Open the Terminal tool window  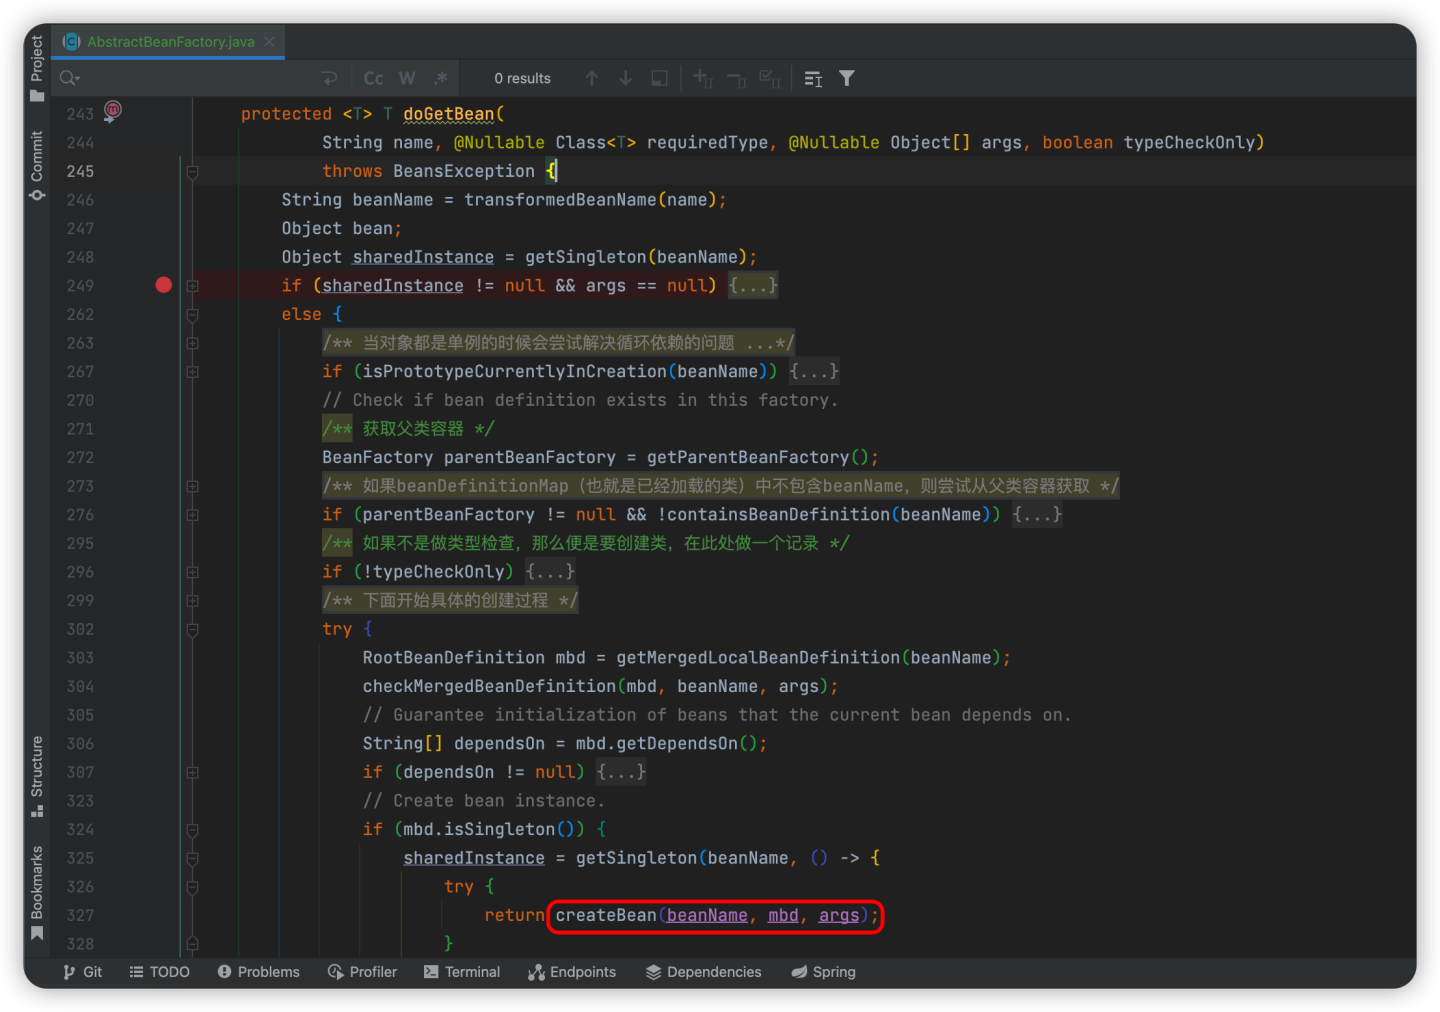click(x=461, y=972)
